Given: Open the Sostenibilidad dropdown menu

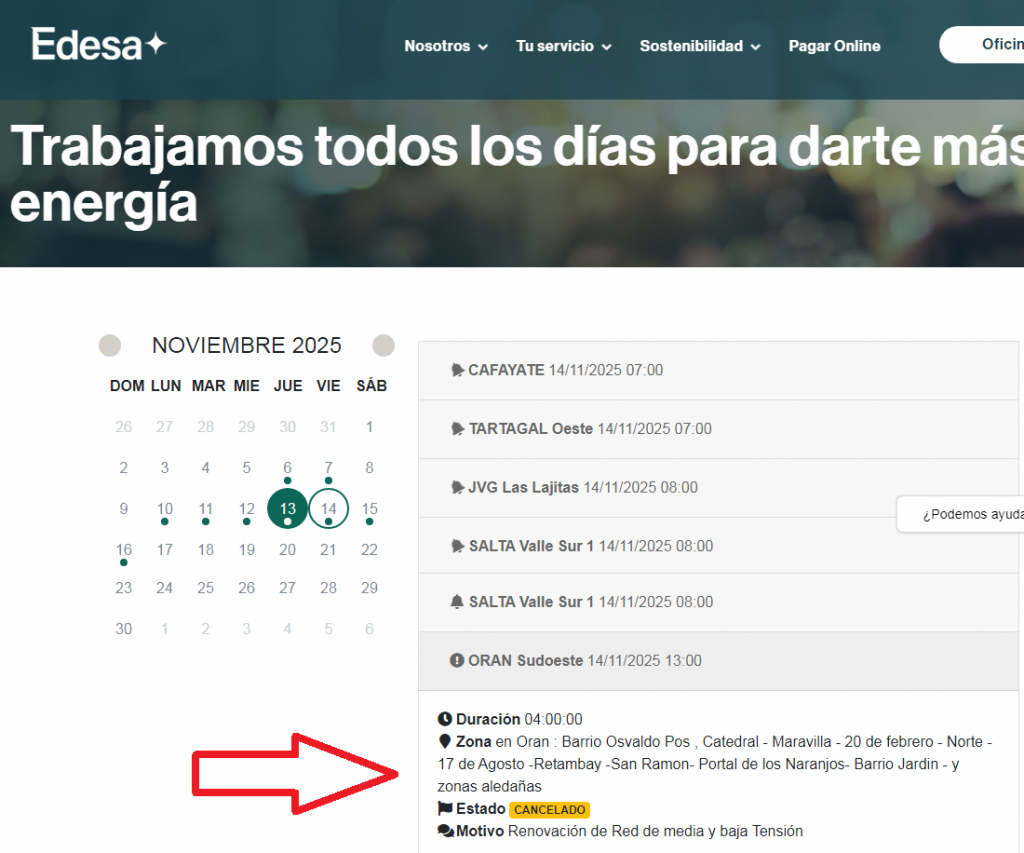Looking at the screenshot, I should [x=700, y=46].
